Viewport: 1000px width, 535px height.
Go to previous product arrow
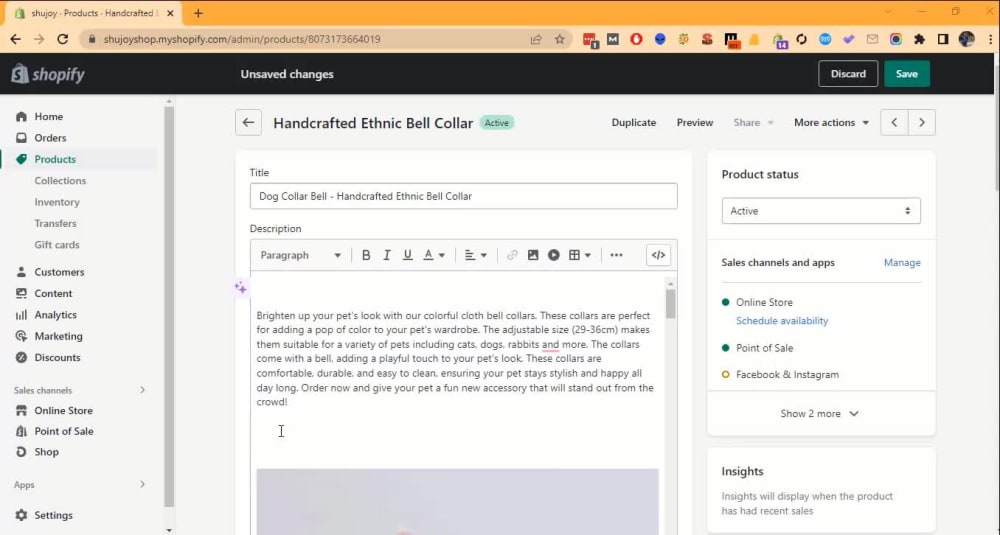(x=894, y=122)
